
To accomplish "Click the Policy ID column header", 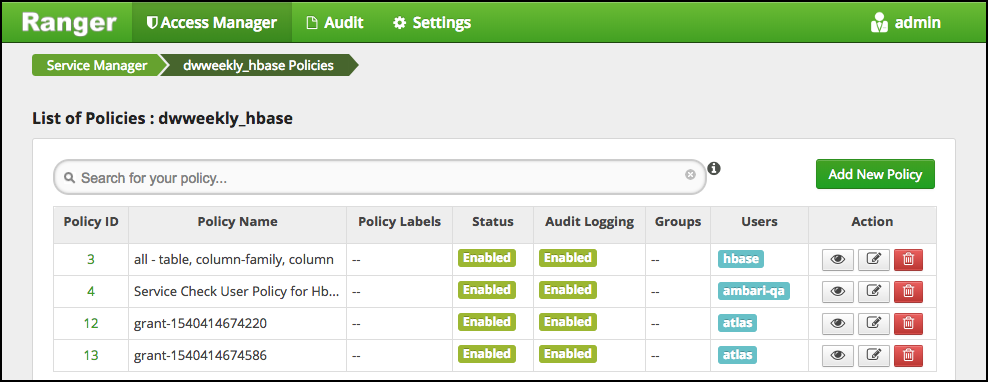I will [x=91, y=222].
